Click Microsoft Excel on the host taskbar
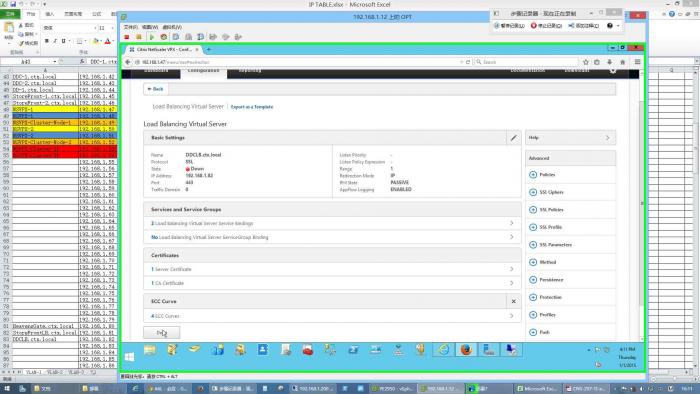The image size is (700, 394). point(537,389)
